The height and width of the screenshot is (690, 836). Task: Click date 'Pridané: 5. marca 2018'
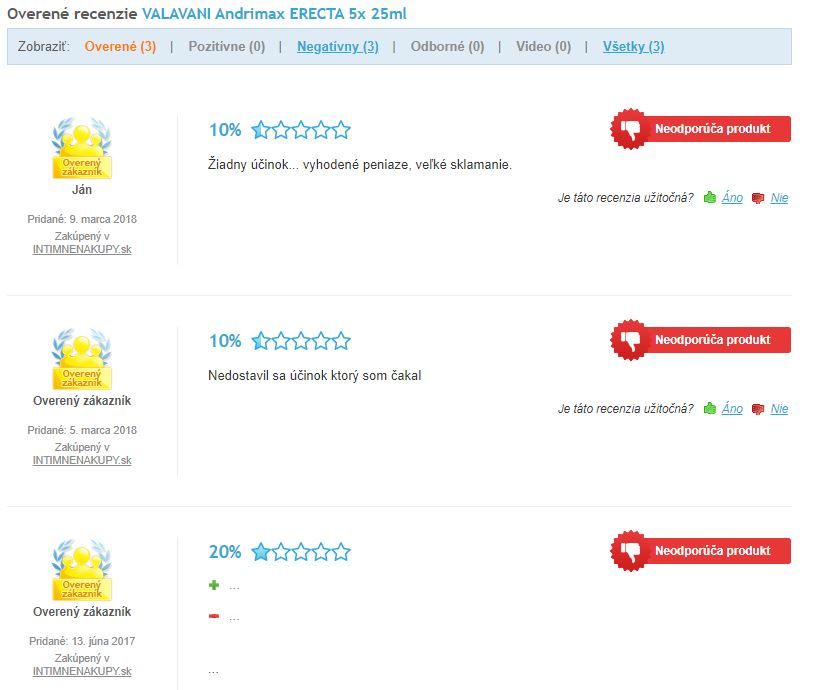82,430
